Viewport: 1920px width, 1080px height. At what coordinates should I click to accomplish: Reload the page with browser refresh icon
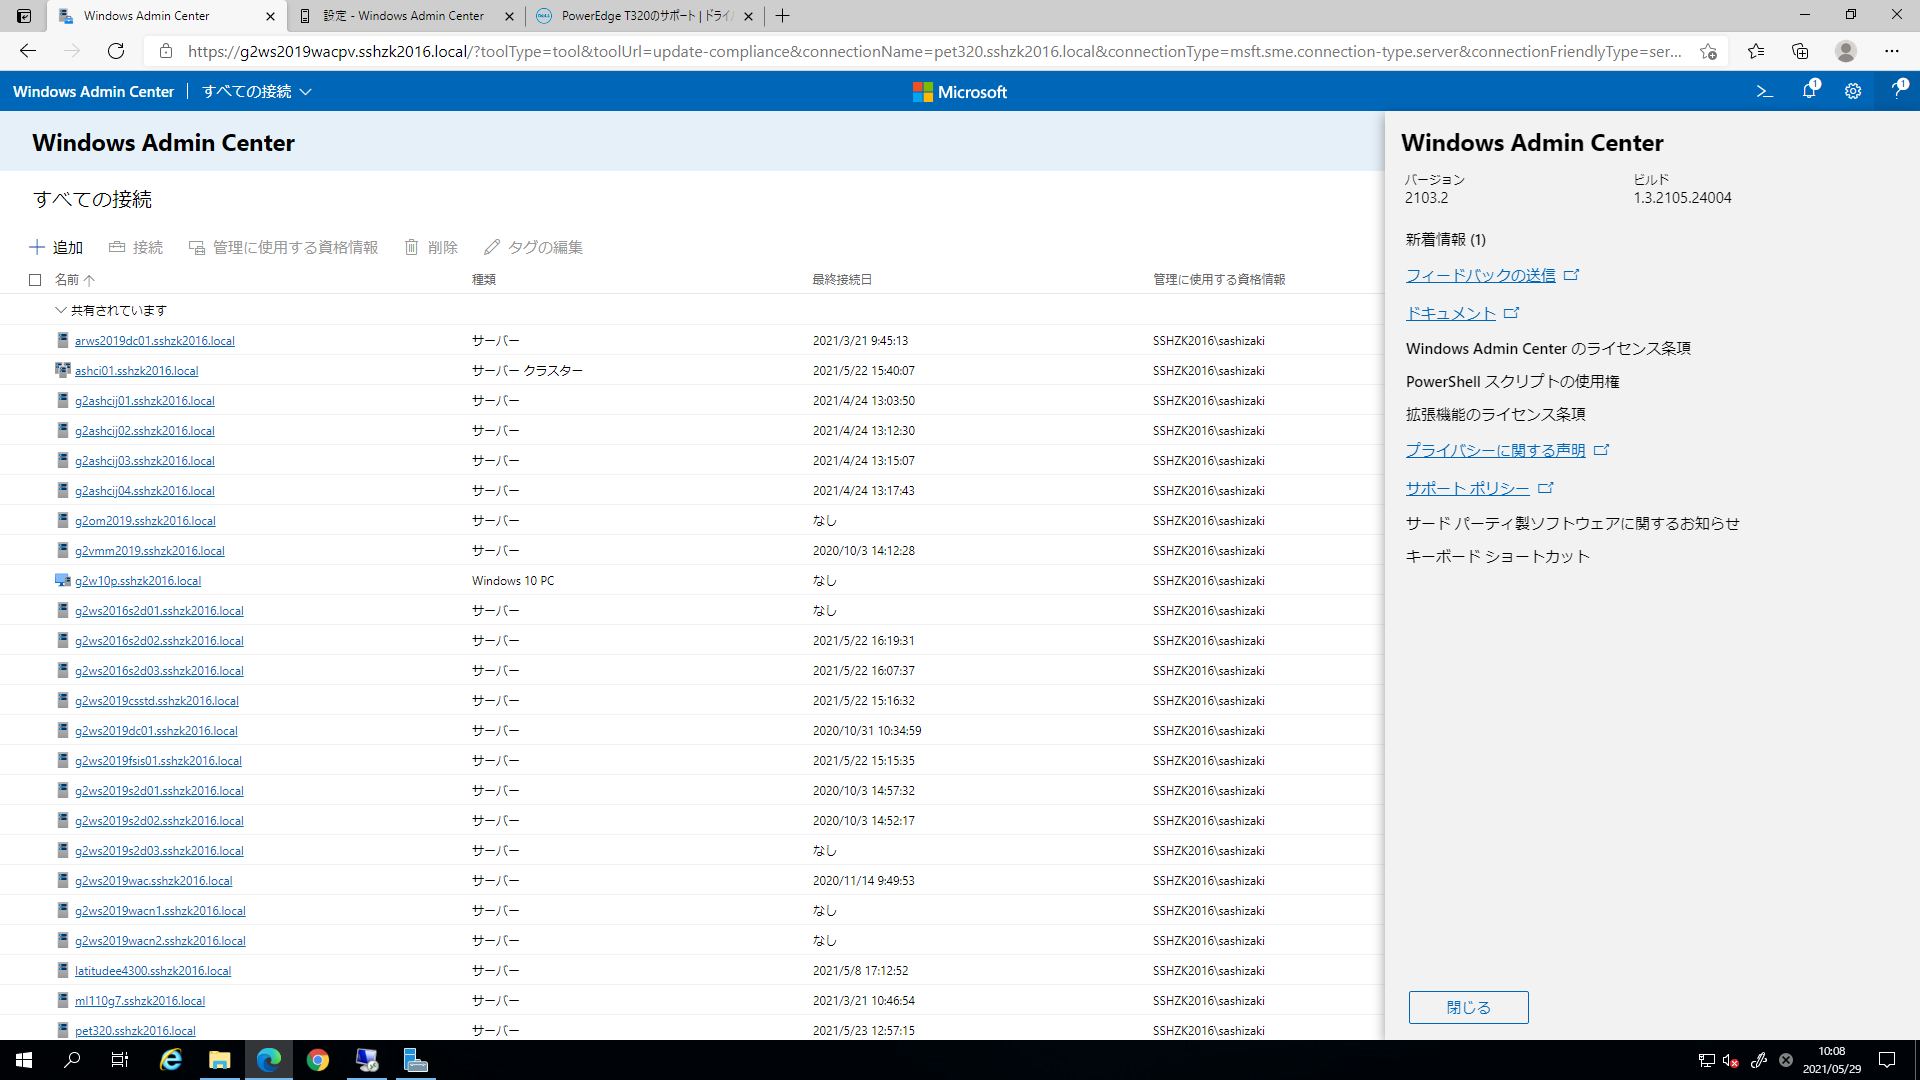tap(116, 51)
